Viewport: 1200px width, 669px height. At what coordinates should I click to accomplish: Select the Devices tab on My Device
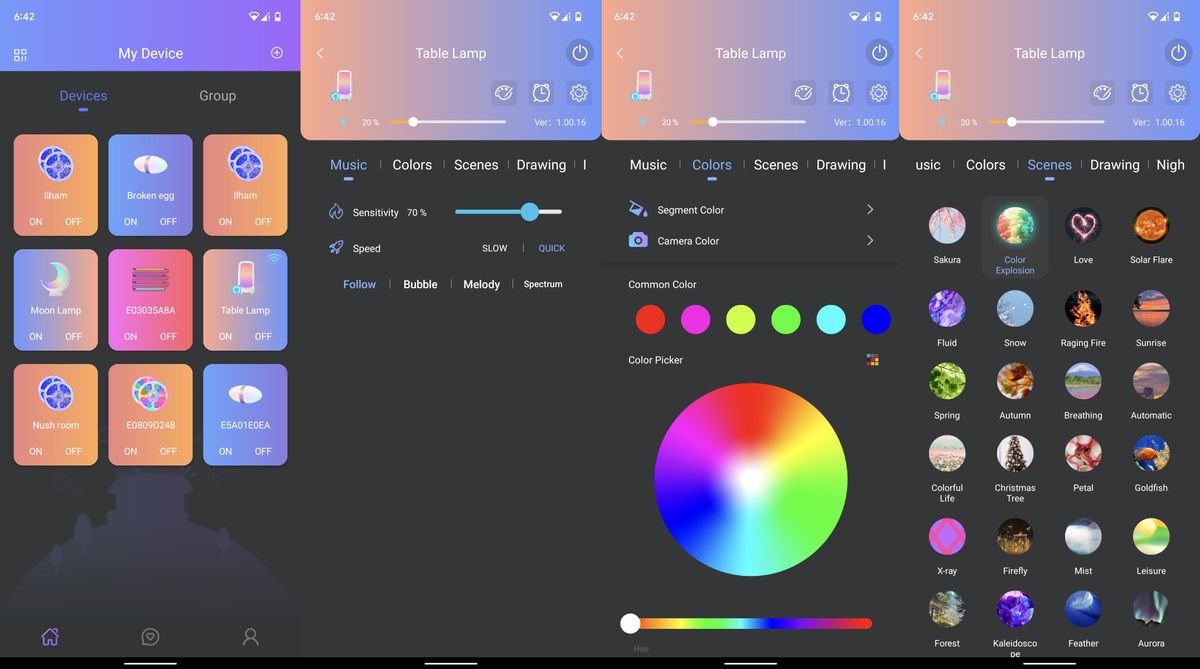click(x=83, y=96)
